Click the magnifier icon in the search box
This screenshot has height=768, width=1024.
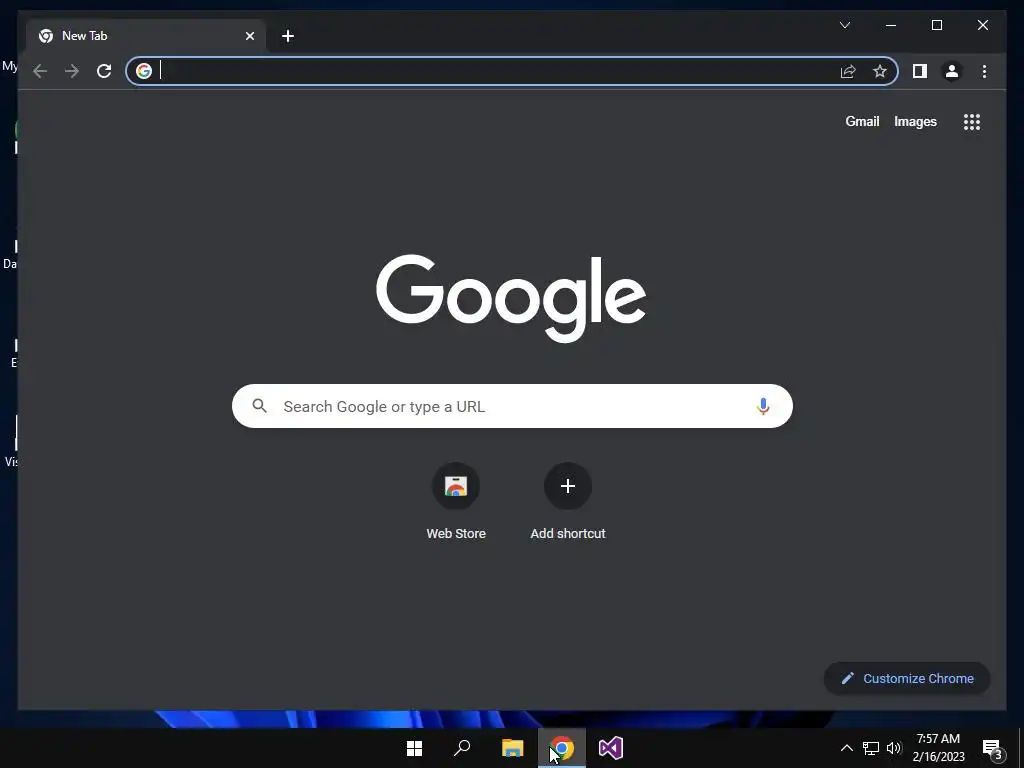click(260, 406)
